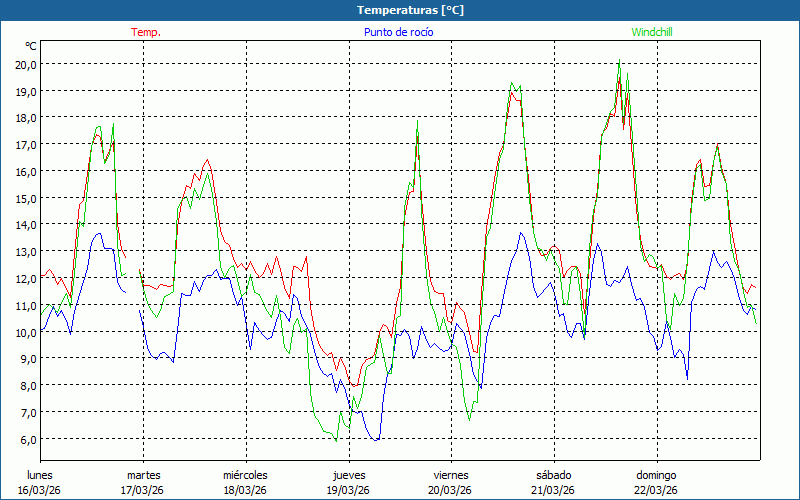This screenshot has width=800, height=500.
Task: Select the 22/03/26 date label
Action: click(656, 490)
